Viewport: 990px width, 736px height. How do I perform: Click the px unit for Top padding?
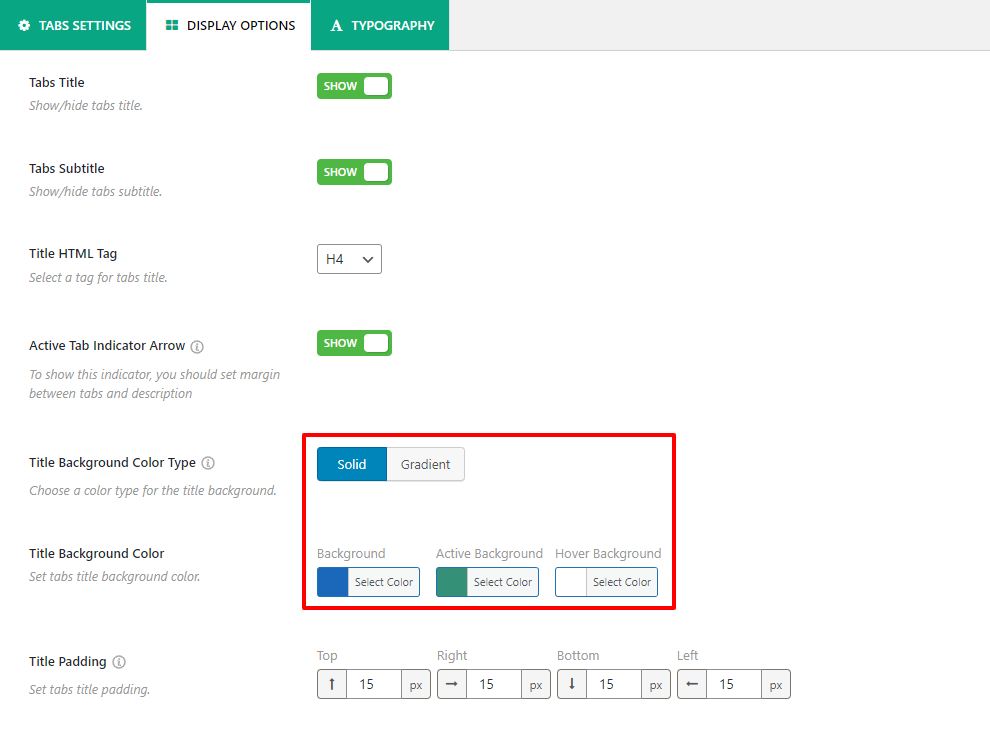(416, 685)
